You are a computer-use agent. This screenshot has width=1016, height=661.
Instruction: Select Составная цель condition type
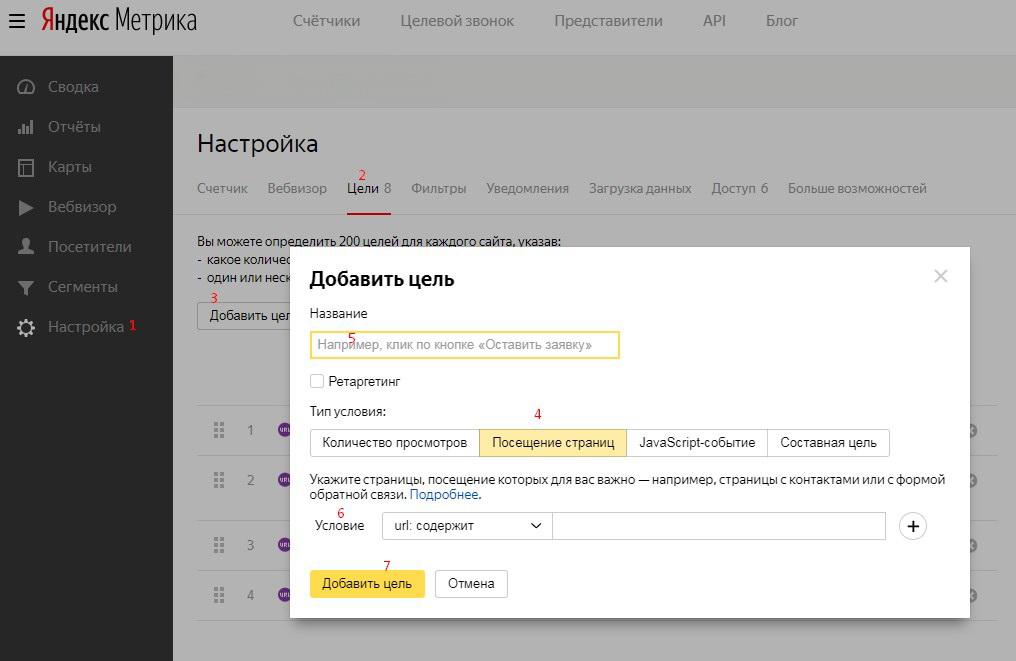828,443
